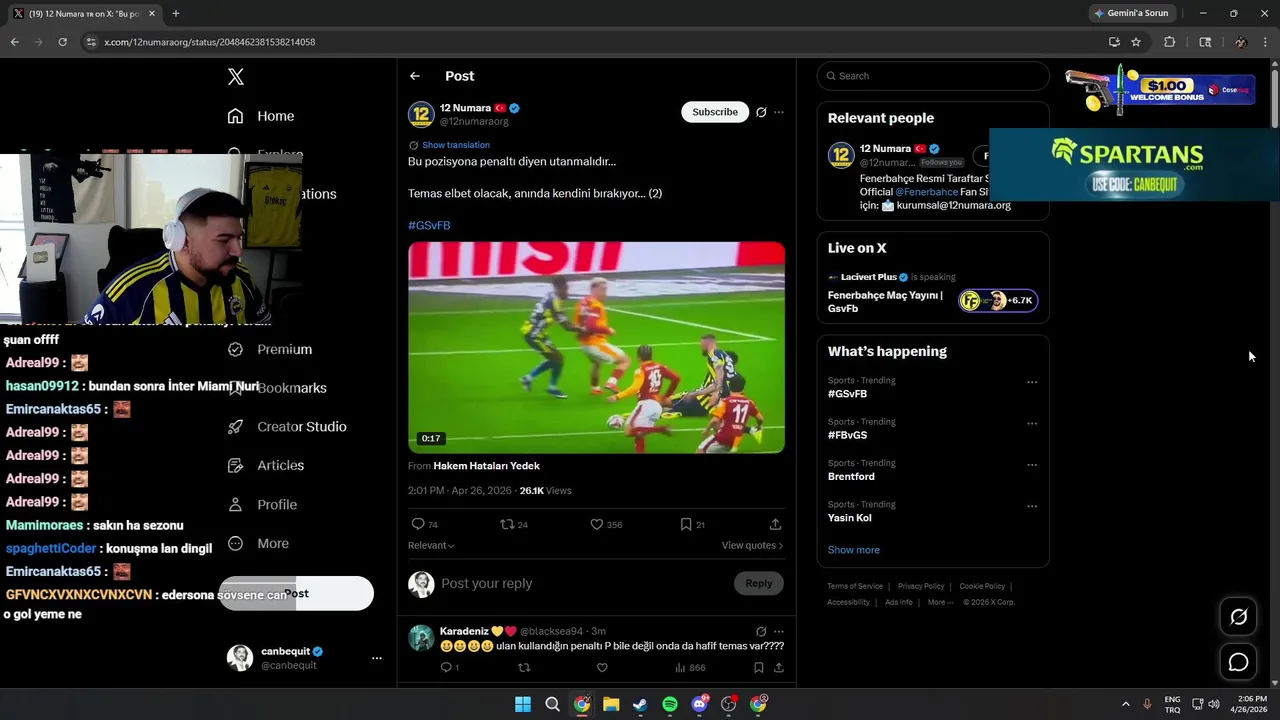Open Articles from the sidebar
1280x720 pixels.
point(266,465)
